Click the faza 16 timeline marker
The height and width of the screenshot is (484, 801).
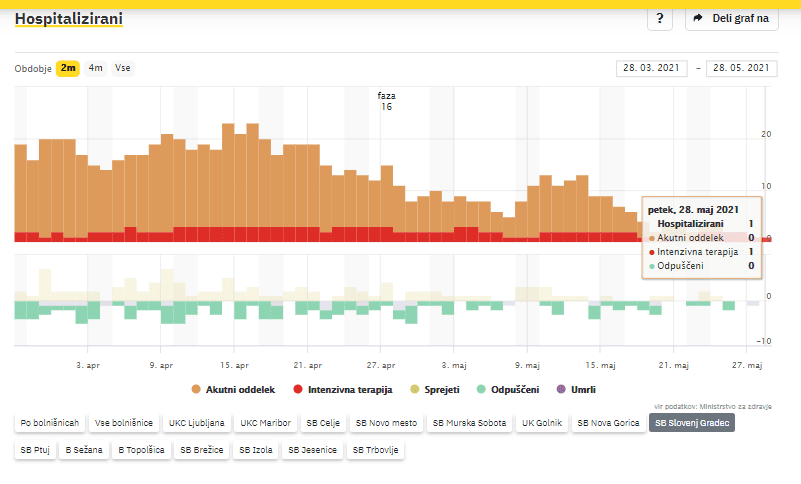(x=386, y=101)
